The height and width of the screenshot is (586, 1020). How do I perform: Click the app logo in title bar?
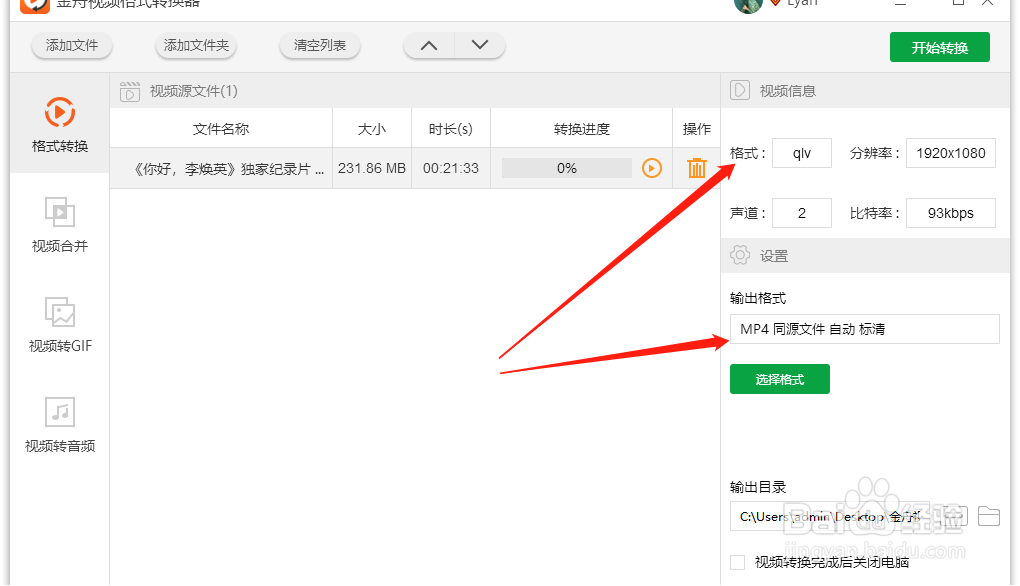coord(34,5)
